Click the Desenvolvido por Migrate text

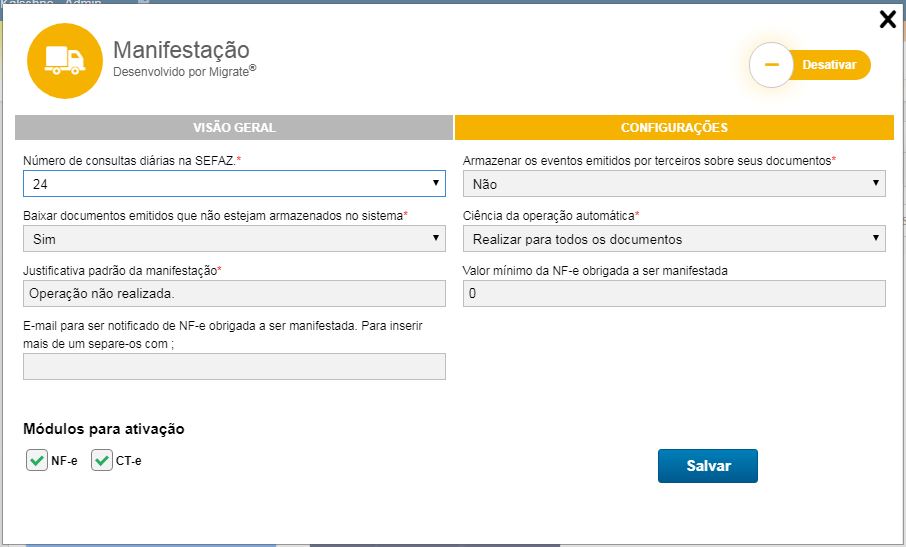(x=186, y=72)
